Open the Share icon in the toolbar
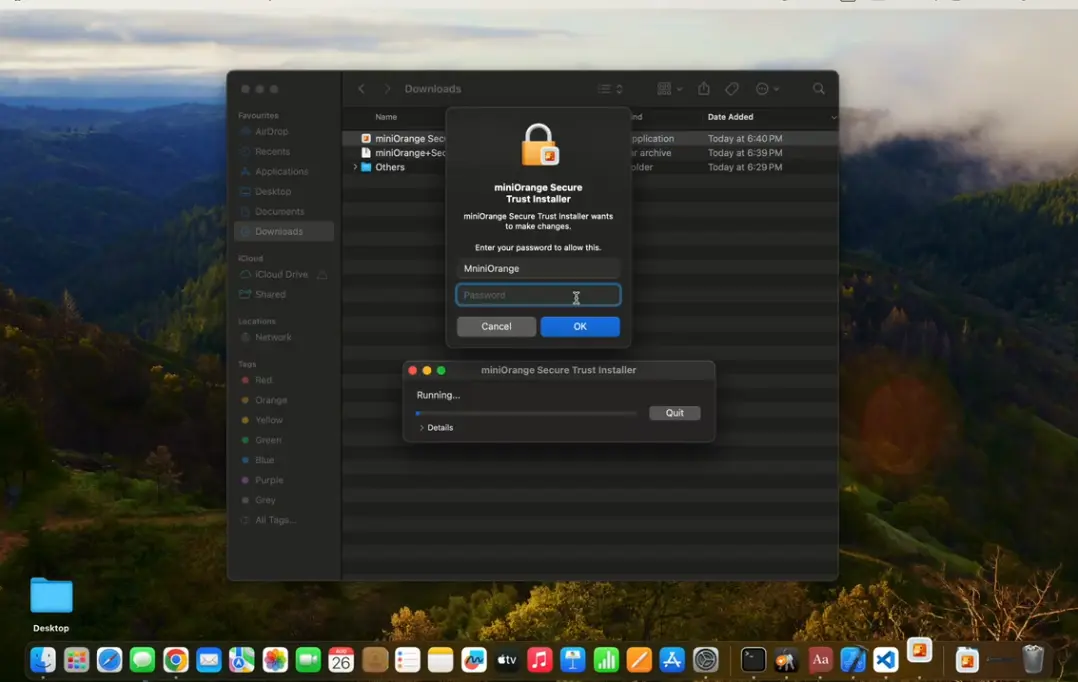The width and height of the screenshot is (1078, 682). pos(703,88)
